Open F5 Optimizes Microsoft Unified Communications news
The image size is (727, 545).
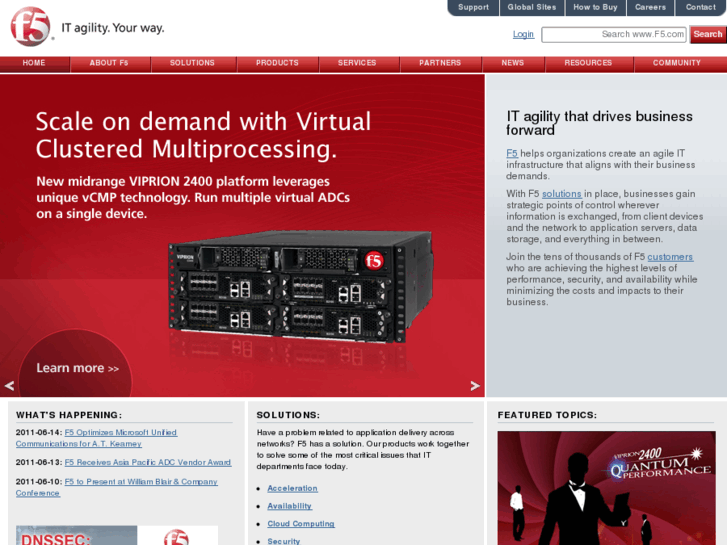[96, 438]
